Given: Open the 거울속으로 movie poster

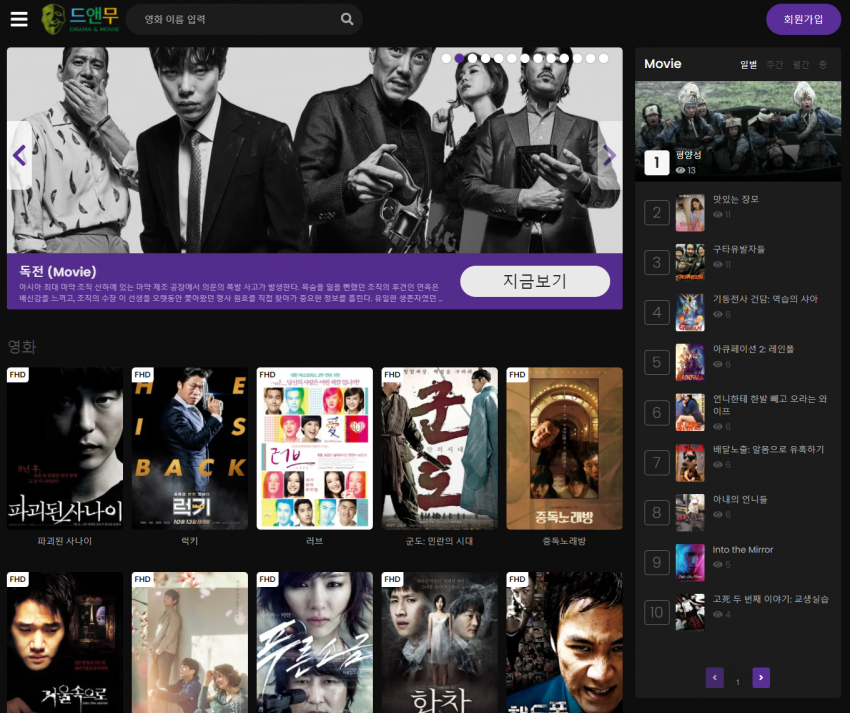Looking at the screenshot, I should (65, 643).
